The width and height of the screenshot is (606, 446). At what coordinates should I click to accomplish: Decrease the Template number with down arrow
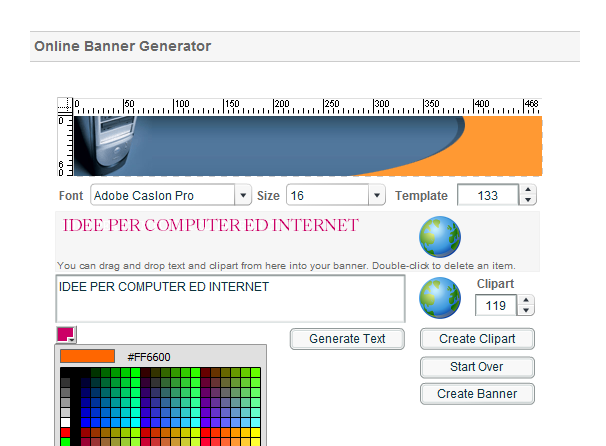point(528,200)
